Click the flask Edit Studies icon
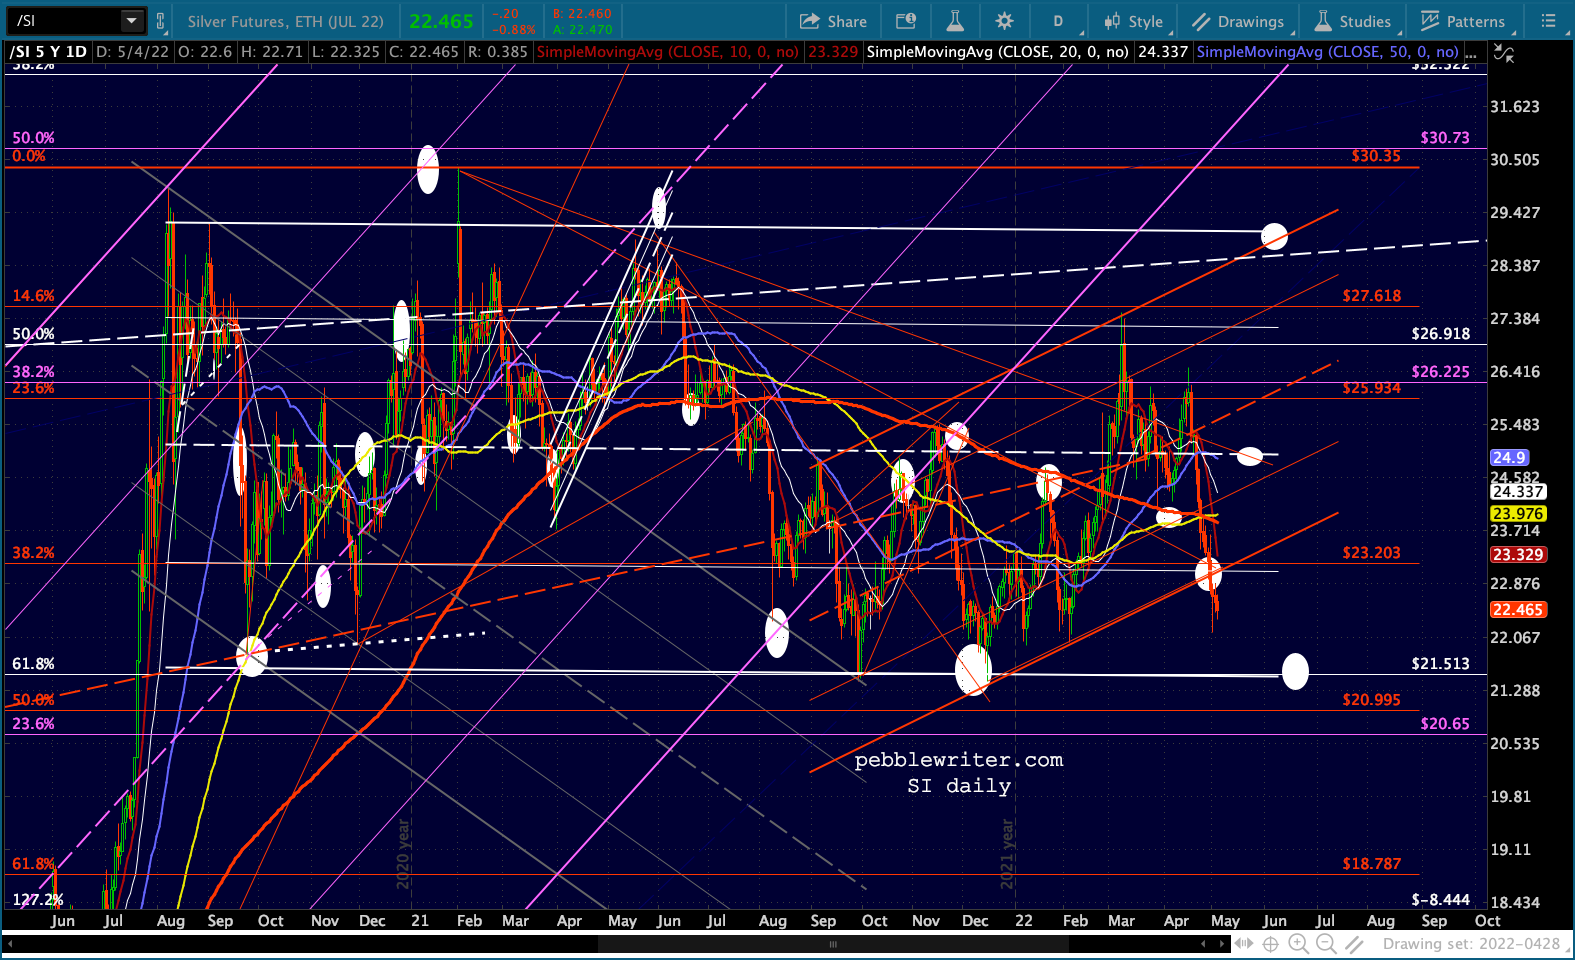Image resolution: width=1575 pixels, height=960 pixels. 955,21
